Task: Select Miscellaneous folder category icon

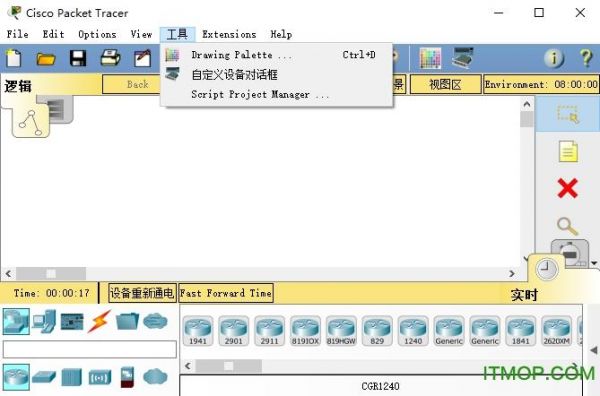Action: pos(127,321)
